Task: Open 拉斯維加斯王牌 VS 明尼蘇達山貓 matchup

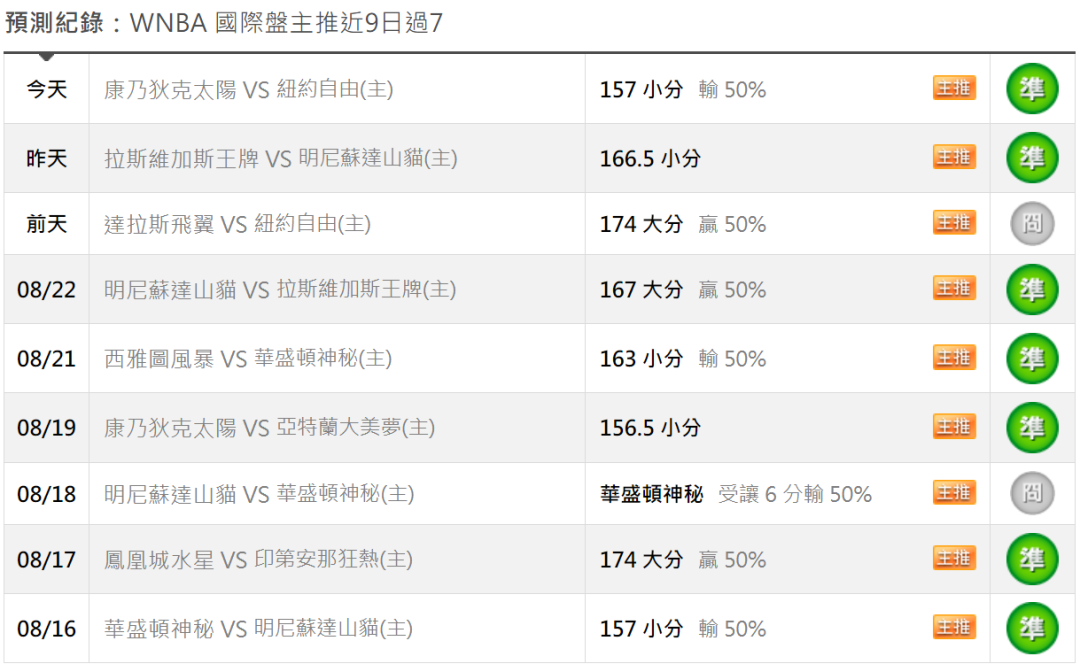Action: coord(281,158)
